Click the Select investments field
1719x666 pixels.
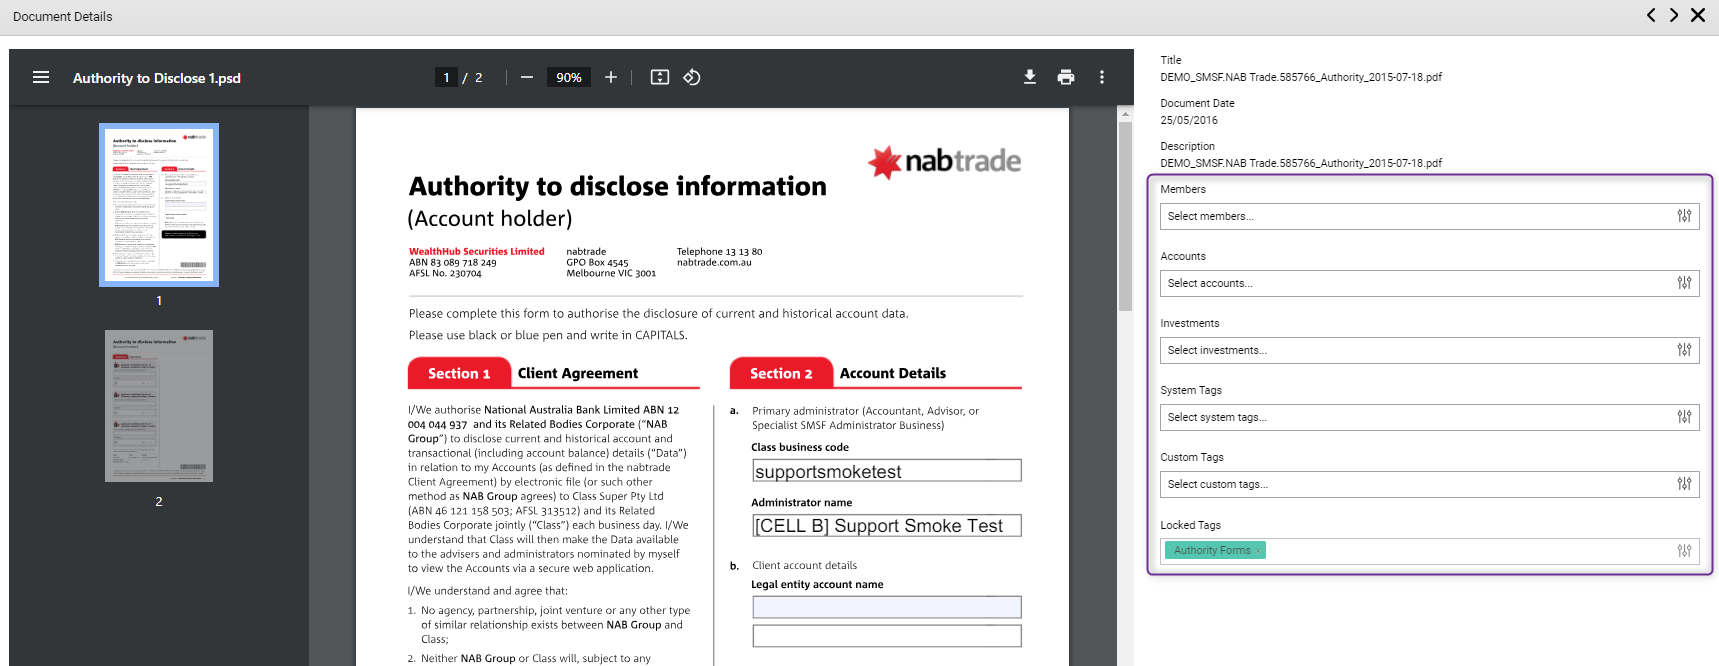1429,350
